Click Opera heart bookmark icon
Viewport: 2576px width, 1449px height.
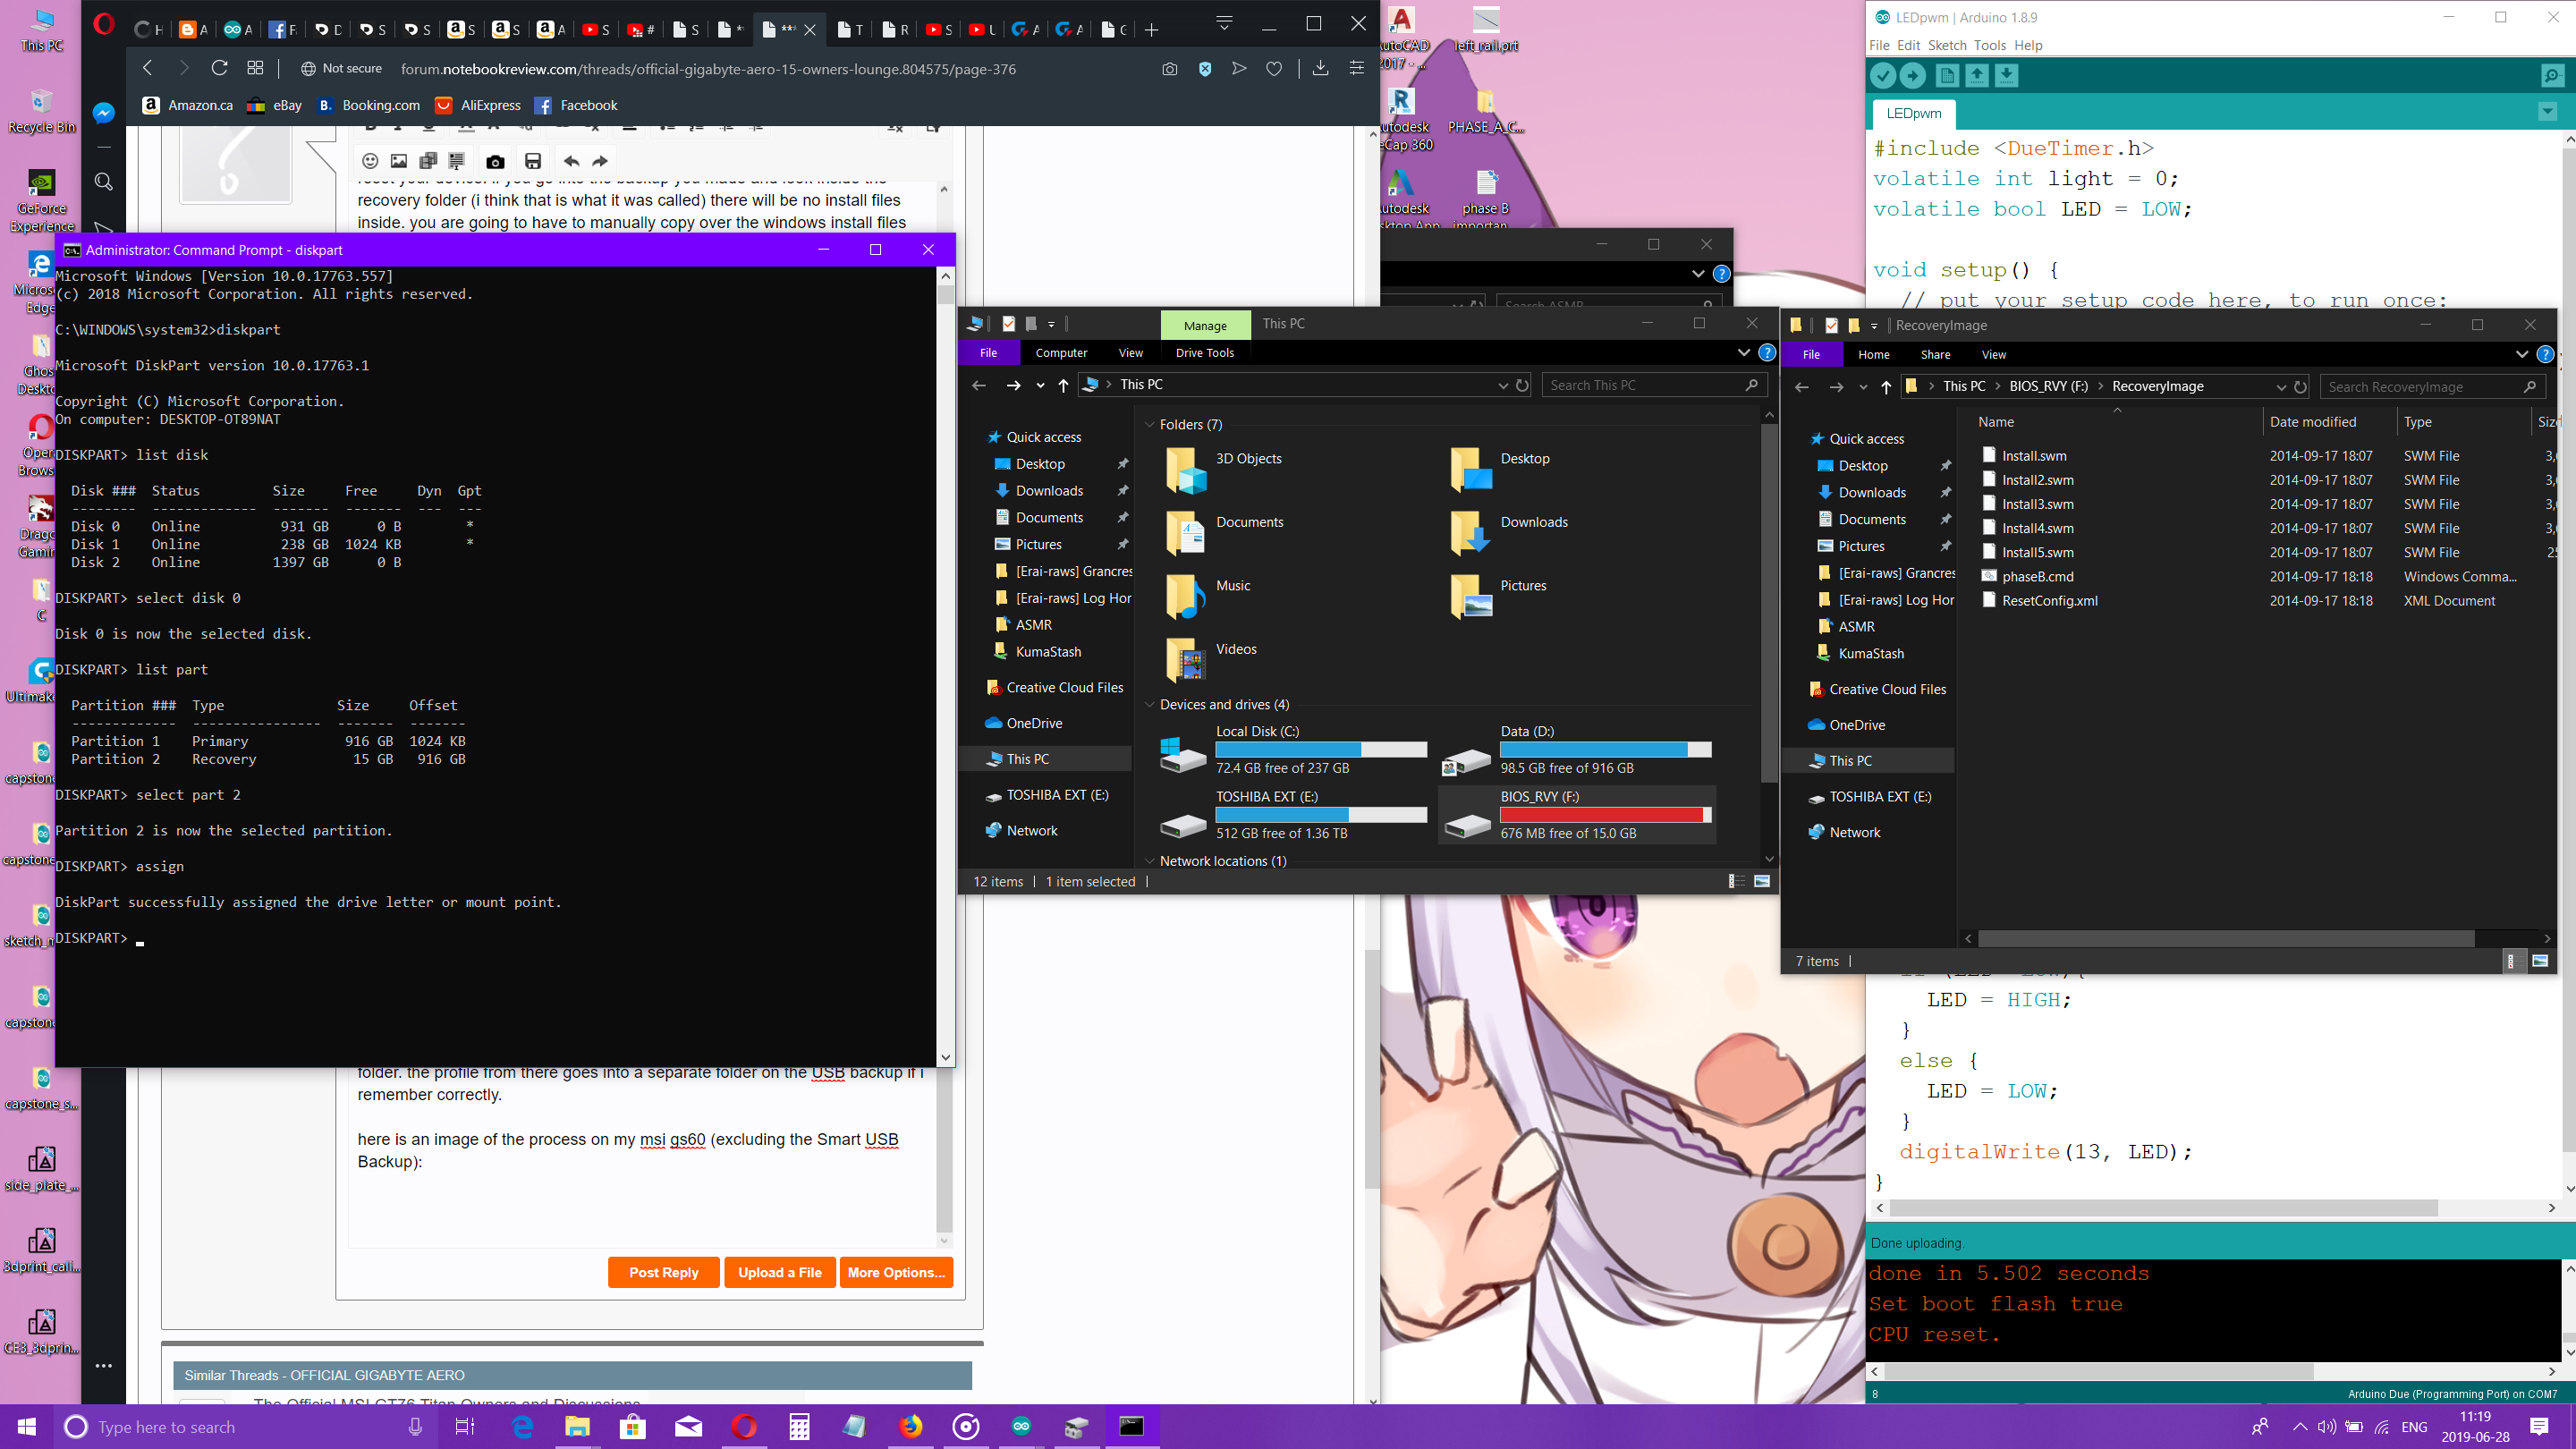pyautogui.click(x=1274, y=69)
